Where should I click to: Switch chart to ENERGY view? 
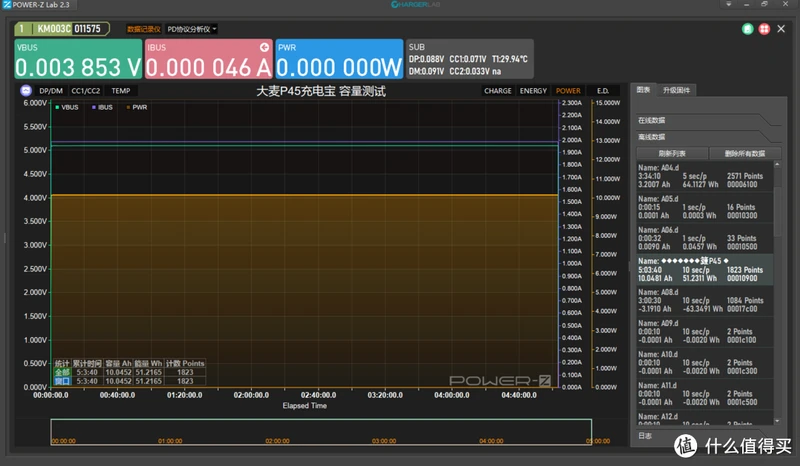(533, 91)
